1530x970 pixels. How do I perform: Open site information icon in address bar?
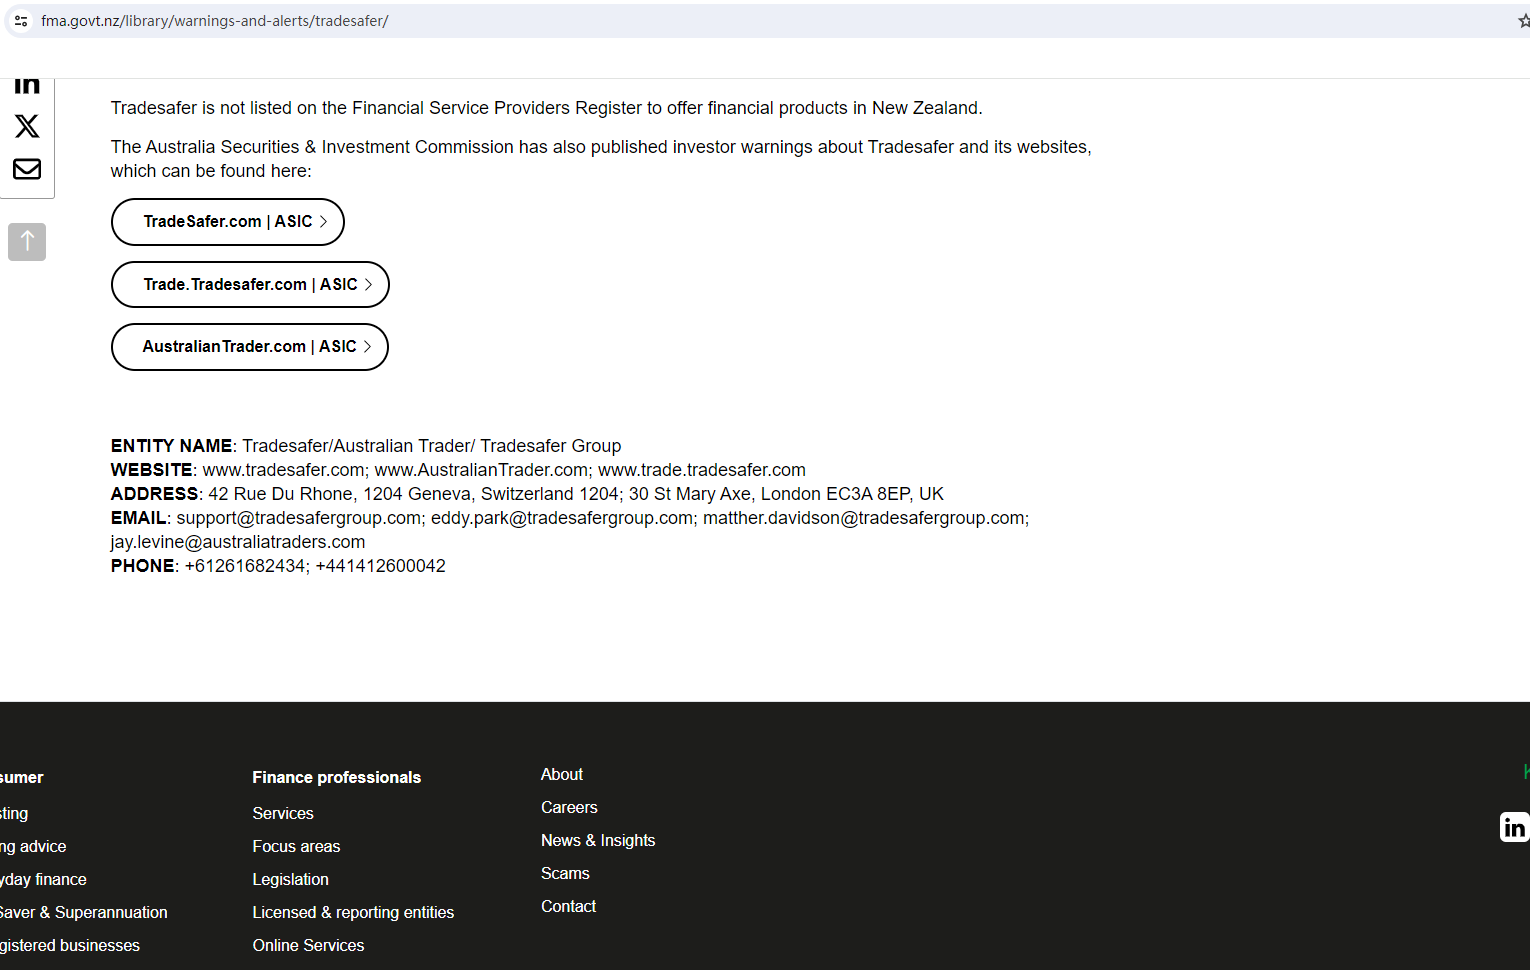click(x=21, y=21)
